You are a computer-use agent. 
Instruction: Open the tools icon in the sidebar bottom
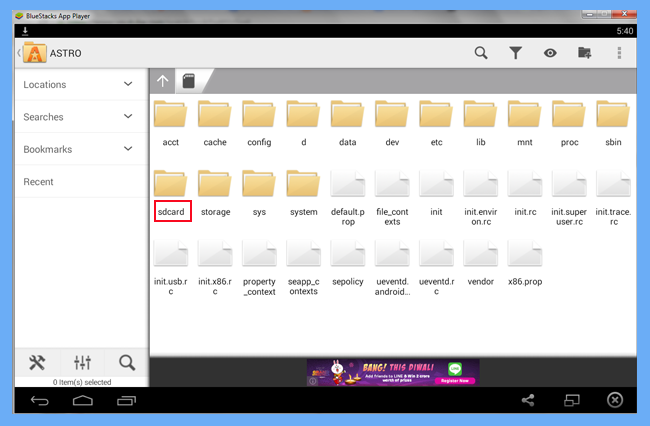(37, 363)
